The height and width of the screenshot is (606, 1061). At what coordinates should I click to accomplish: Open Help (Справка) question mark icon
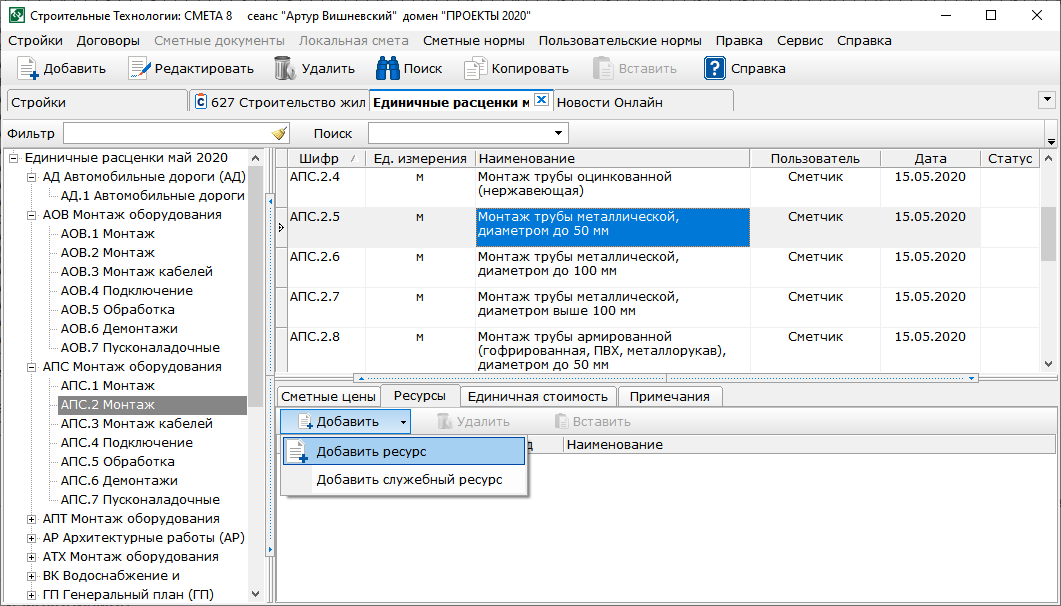tap(714, 69)
